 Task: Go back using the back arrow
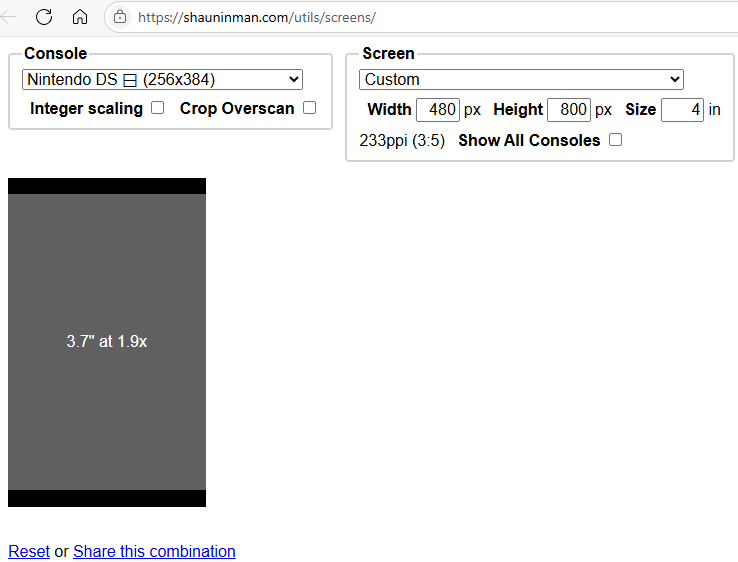(x=9, y=17)
